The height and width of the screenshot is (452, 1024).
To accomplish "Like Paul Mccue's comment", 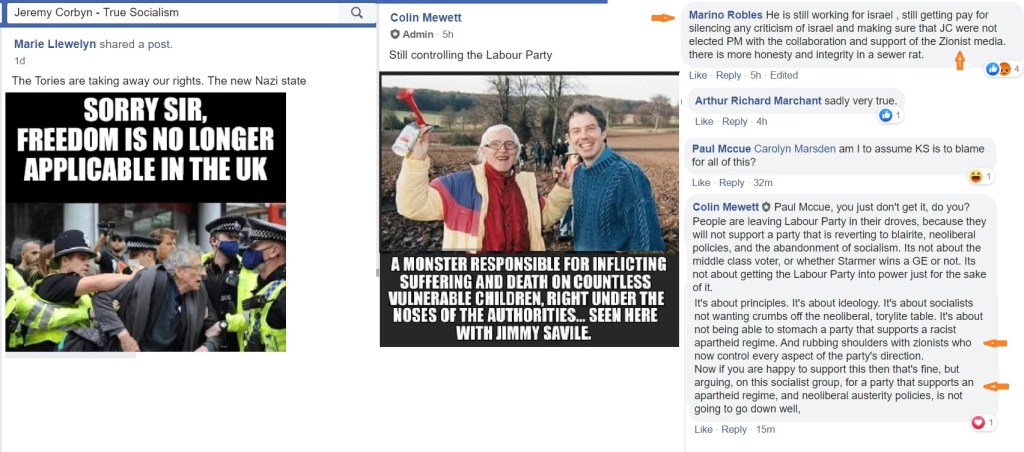I will click(701, 183).
